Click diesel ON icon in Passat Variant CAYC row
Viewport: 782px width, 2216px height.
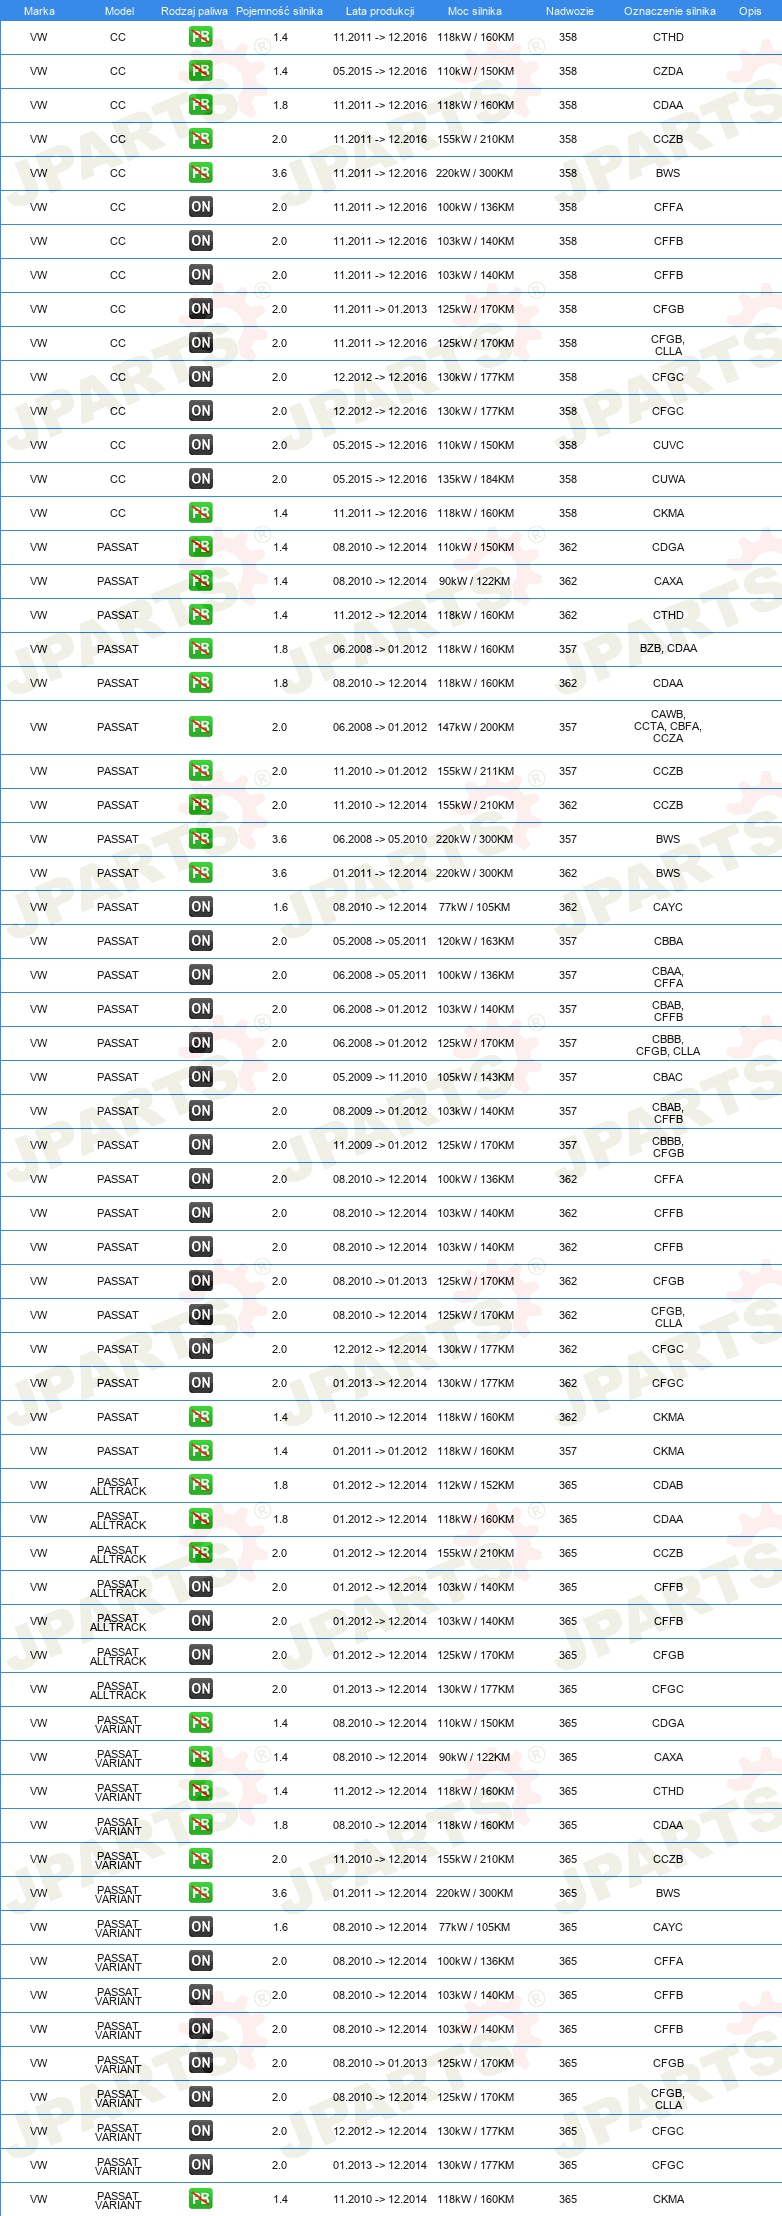tap(201, 1927)
